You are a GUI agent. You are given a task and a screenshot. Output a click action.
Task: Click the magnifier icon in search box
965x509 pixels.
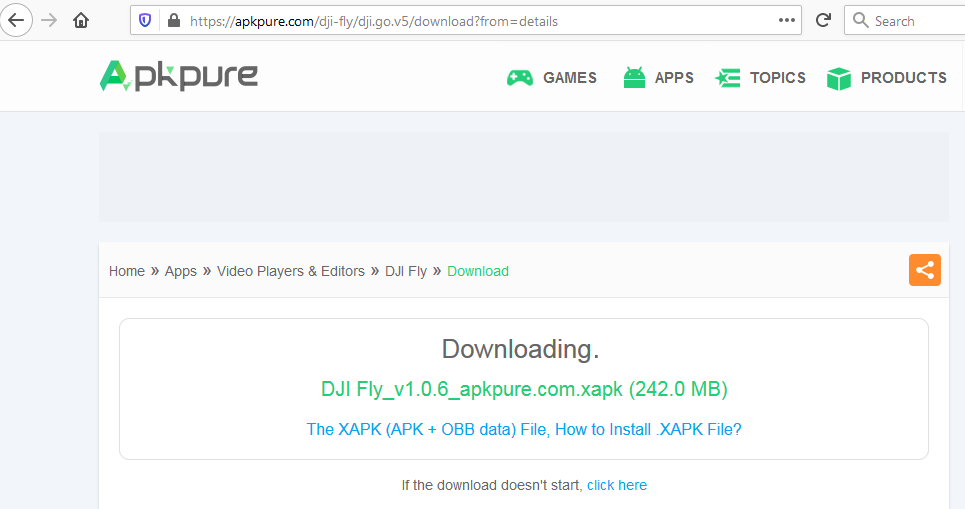(x=860, y=20)
